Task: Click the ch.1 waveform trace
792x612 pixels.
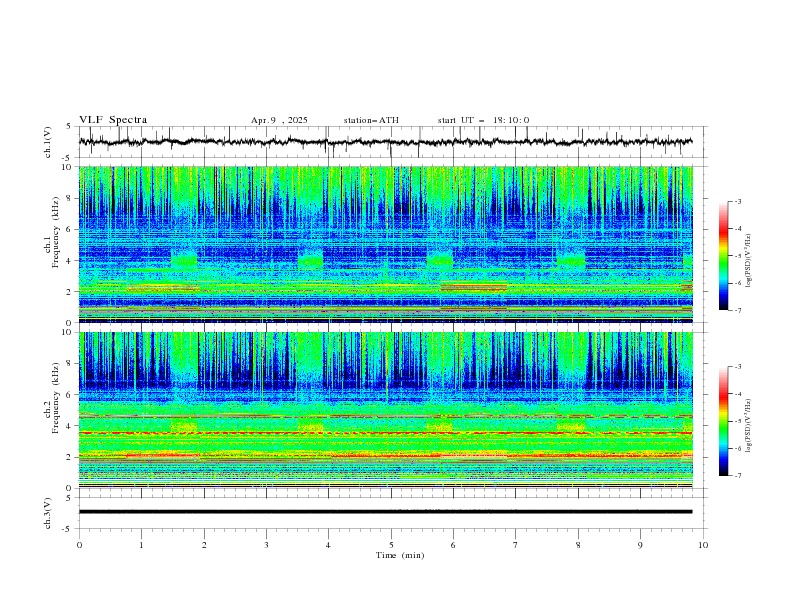Action: click(385, 142)
